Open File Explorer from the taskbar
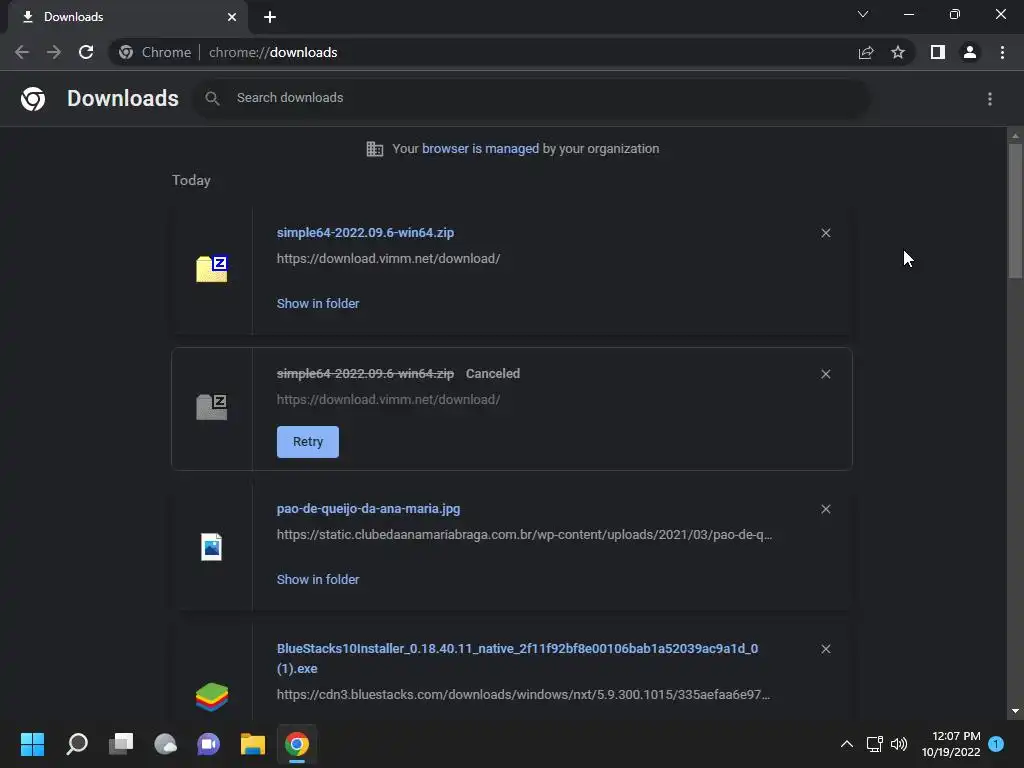Screen dimensions: 1024x768 click(x=253, y=744)
